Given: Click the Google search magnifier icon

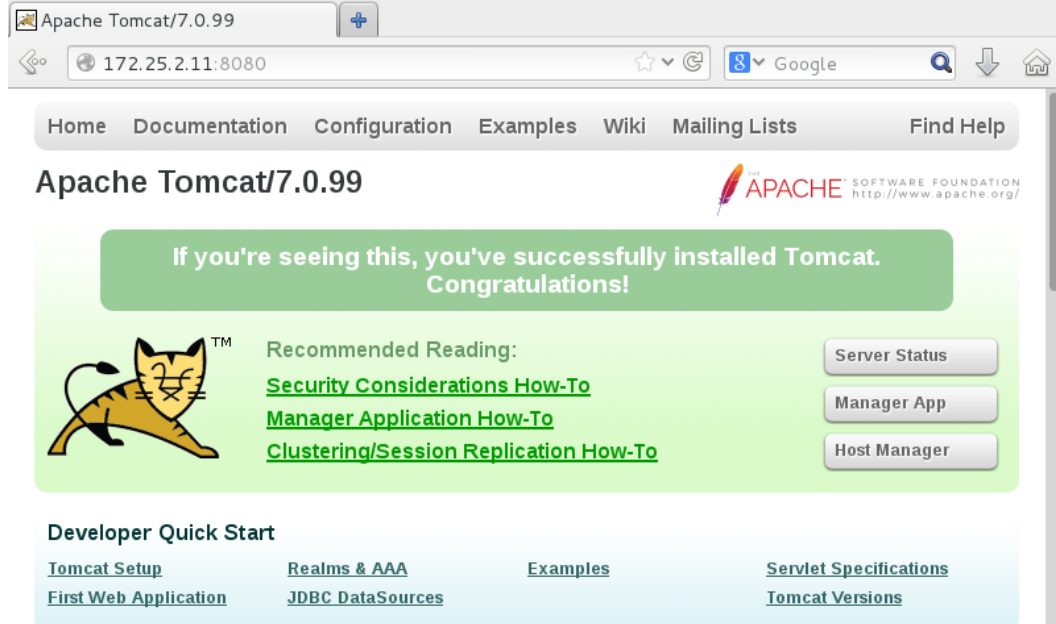Looking at the screenshot, I should tap(941, 63).
